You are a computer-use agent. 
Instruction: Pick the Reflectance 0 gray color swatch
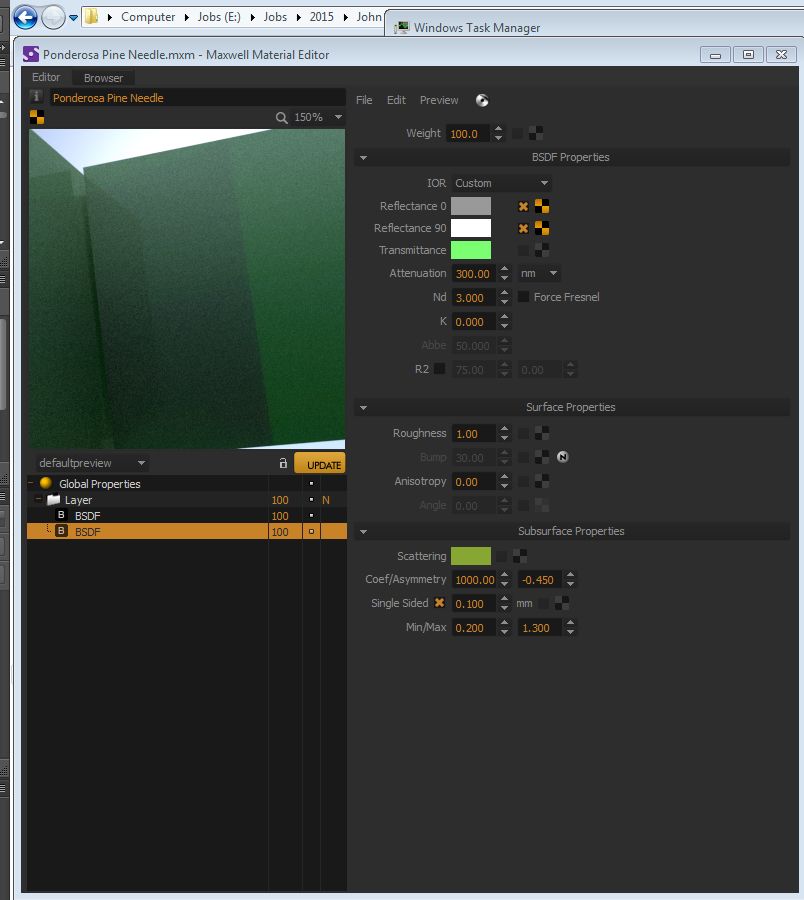pos(471,206)
